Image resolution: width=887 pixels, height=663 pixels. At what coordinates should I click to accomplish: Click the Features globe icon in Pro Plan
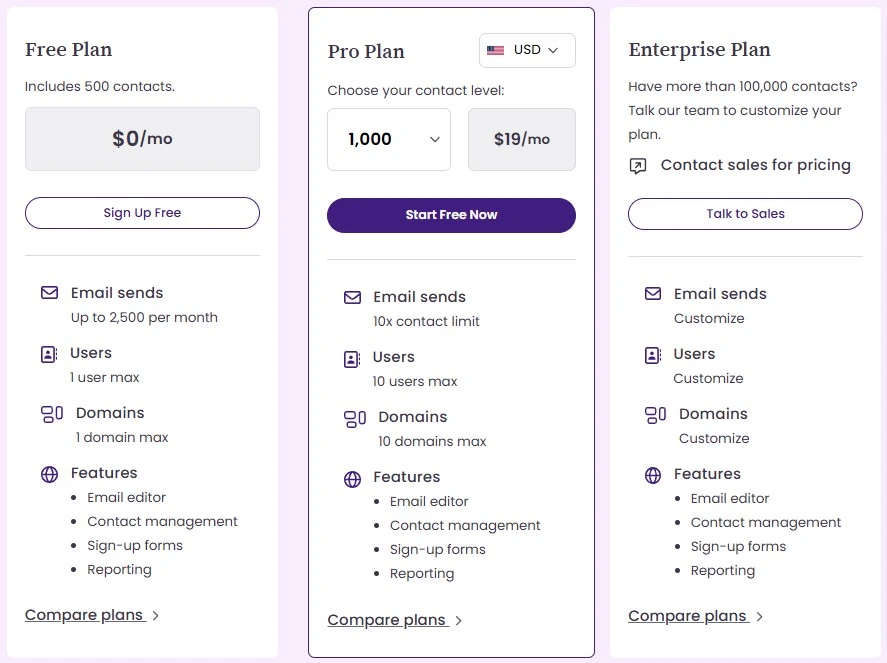click(x=352, y=478)
